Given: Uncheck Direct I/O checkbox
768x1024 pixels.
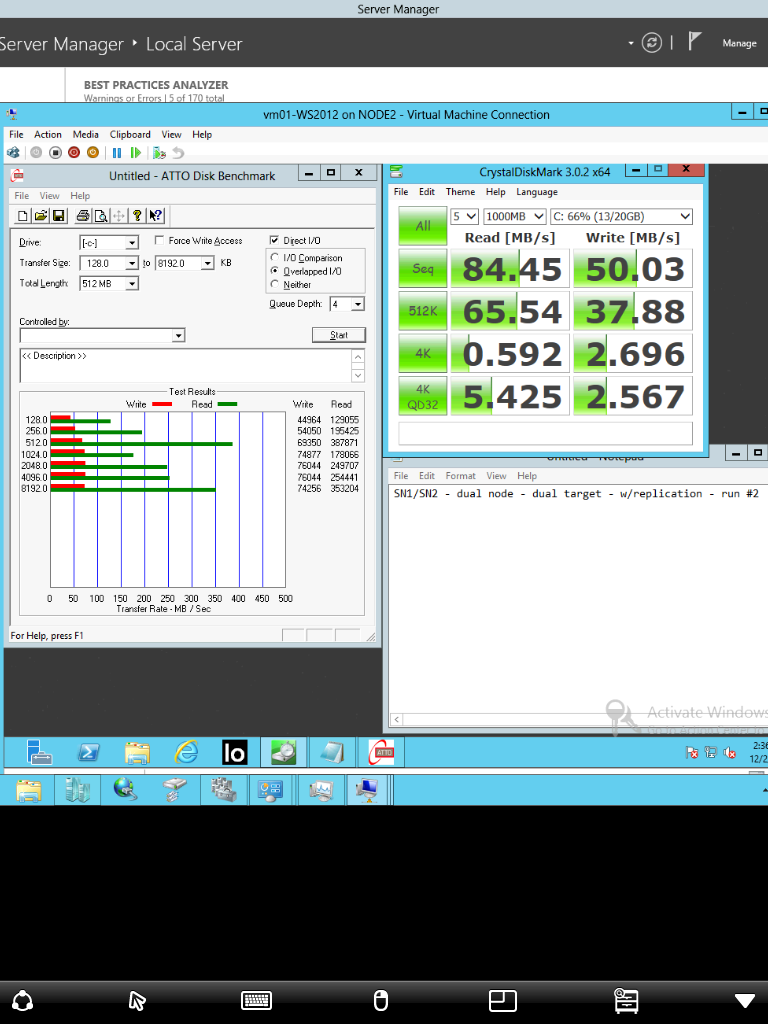Looking at the screenshot, I should tap(274, 240).
